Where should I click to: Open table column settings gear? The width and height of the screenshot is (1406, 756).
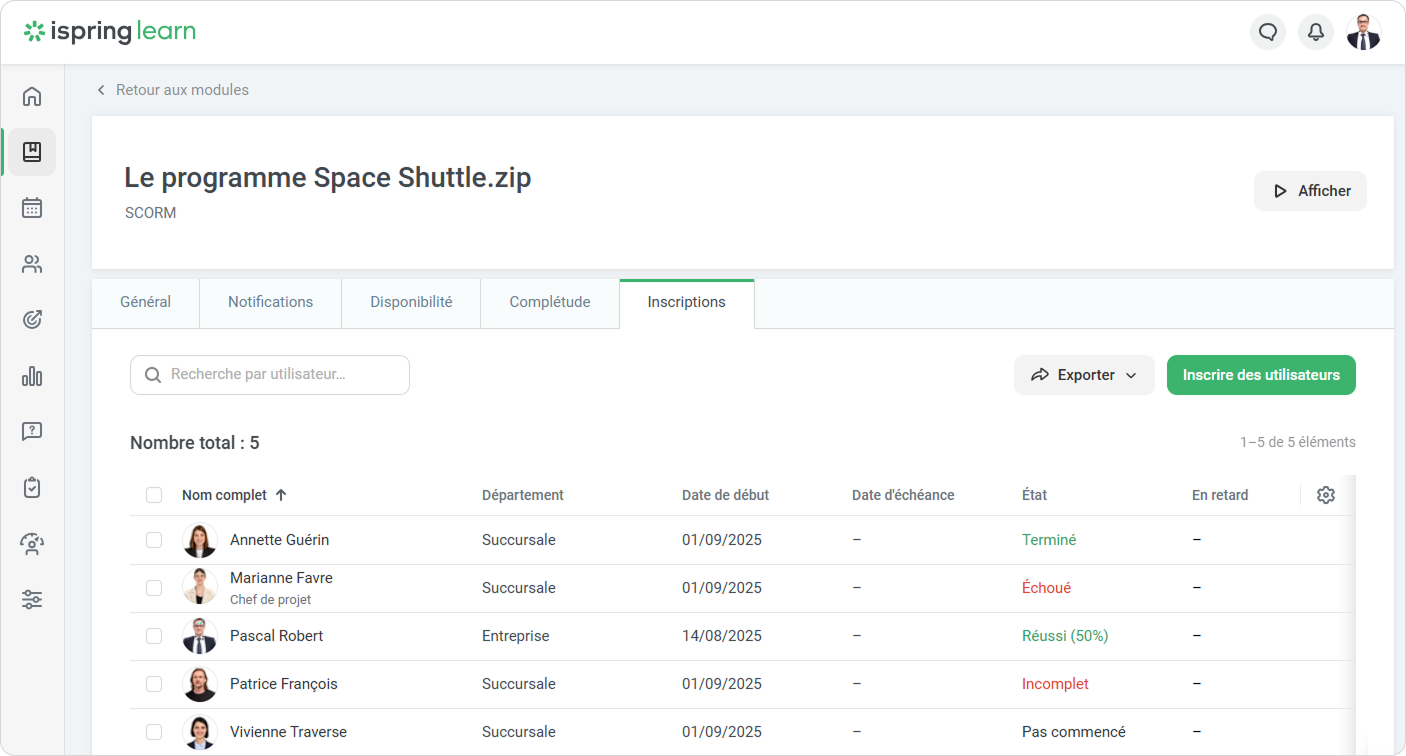tap(1326, 495)
